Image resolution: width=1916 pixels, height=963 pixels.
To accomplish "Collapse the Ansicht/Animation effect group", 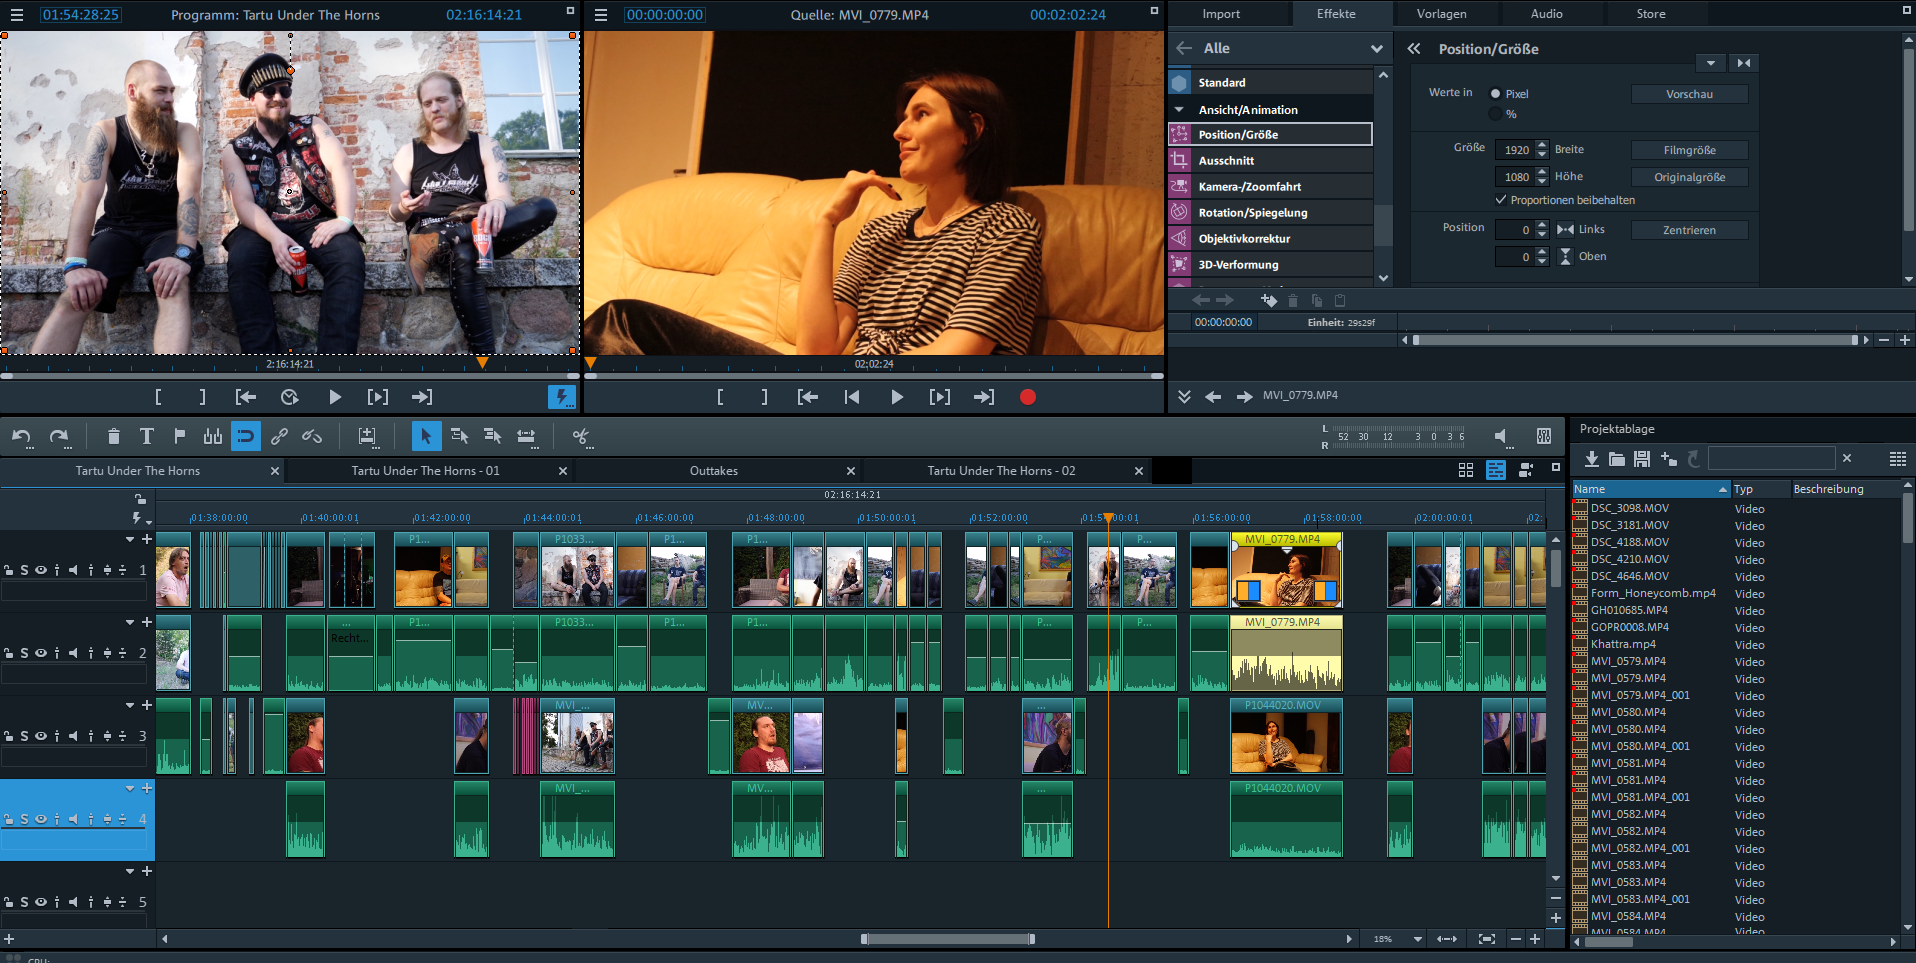I will click(x=1180, y=110).
